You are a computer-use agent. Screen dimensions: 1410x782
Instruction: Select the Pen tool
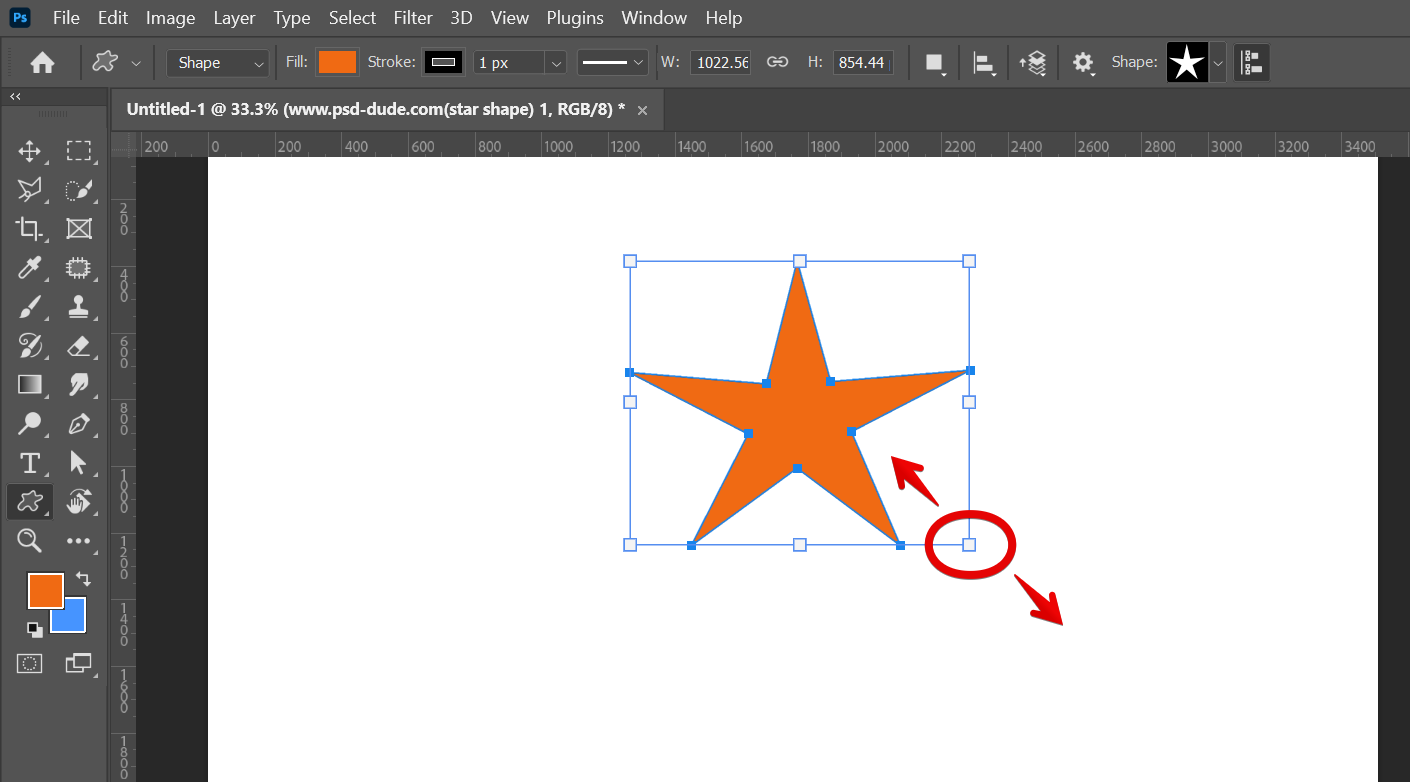tap(79, 424)
